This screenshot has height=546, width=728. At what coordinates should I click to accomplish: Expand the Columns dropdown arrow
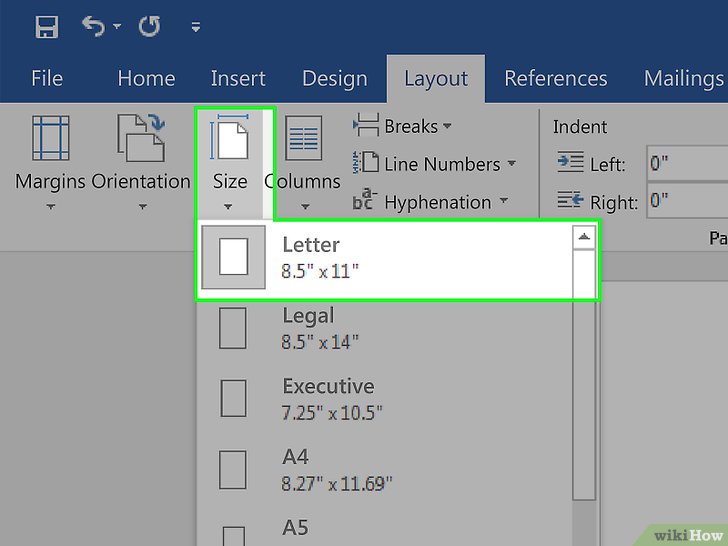coord(305,207)
